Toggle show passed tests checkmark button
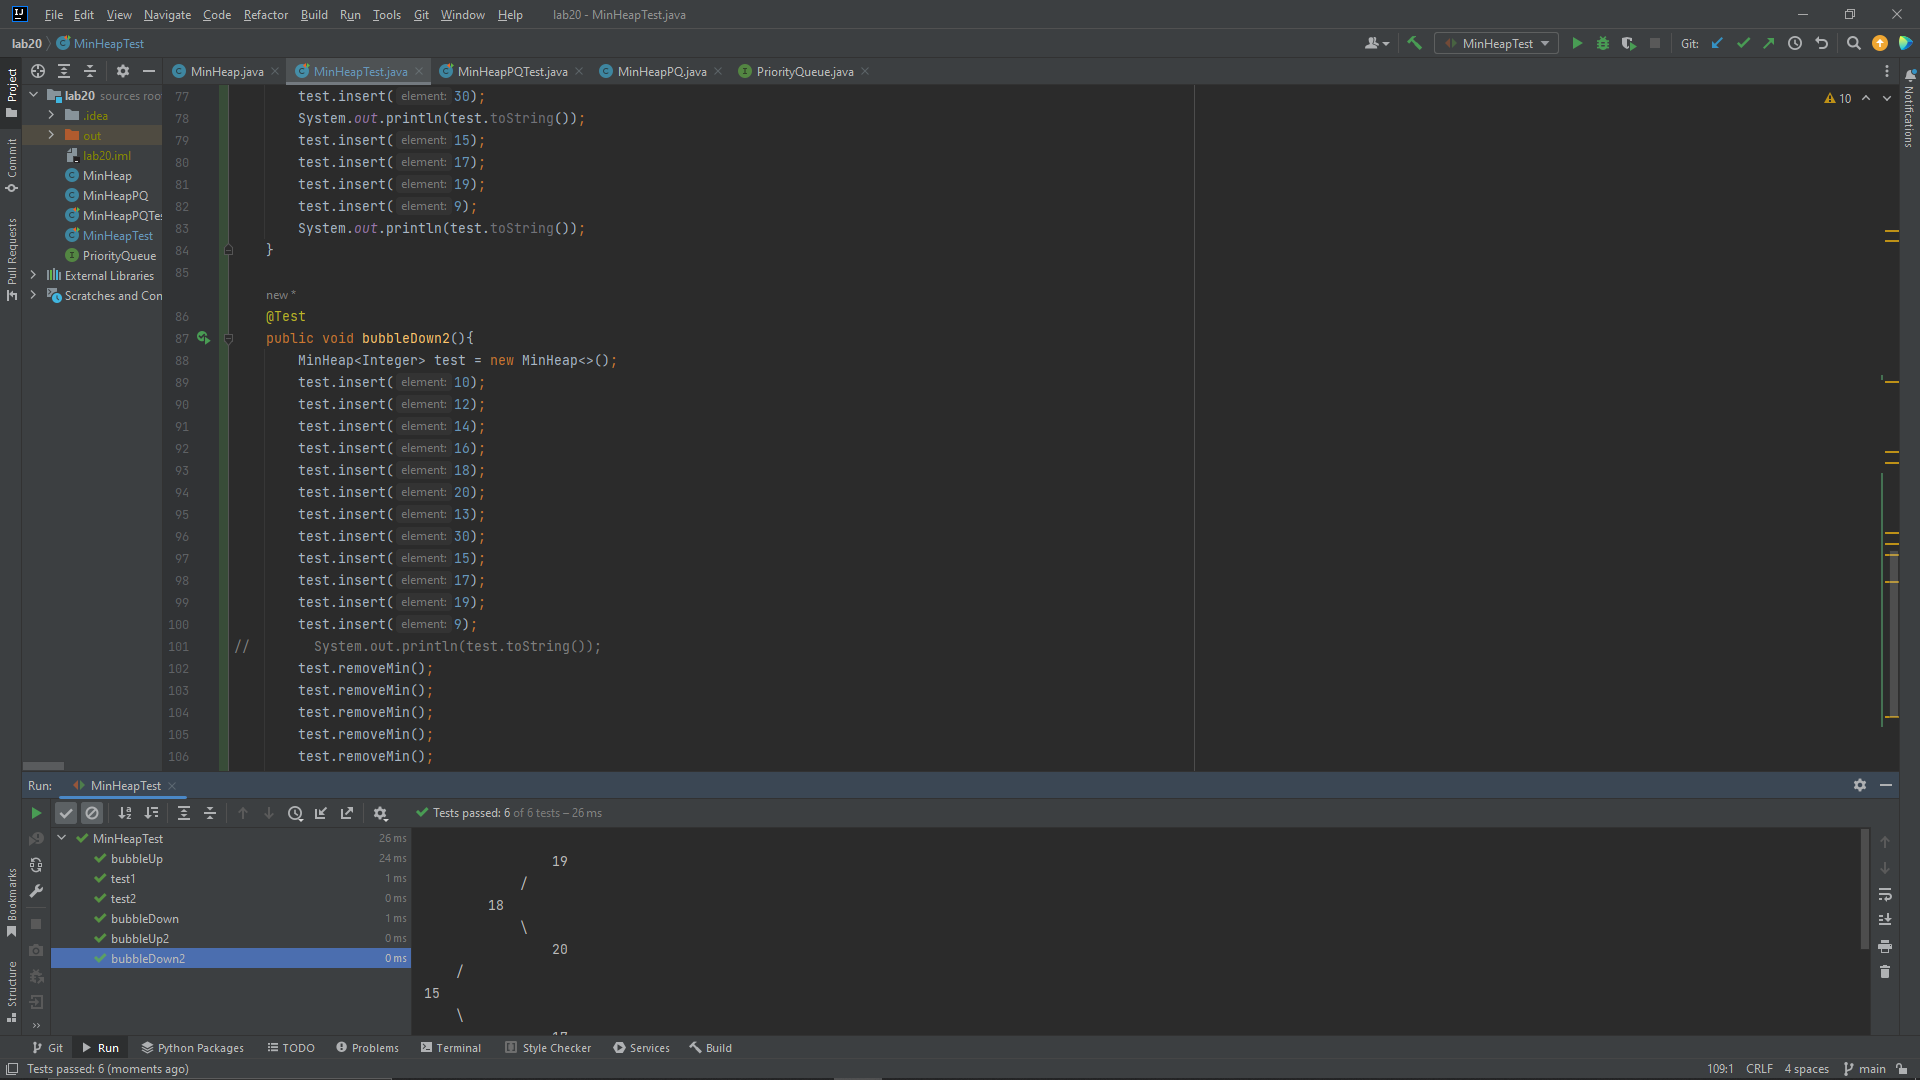Screen dimensions: 1920x1080 tap(66, 813)
